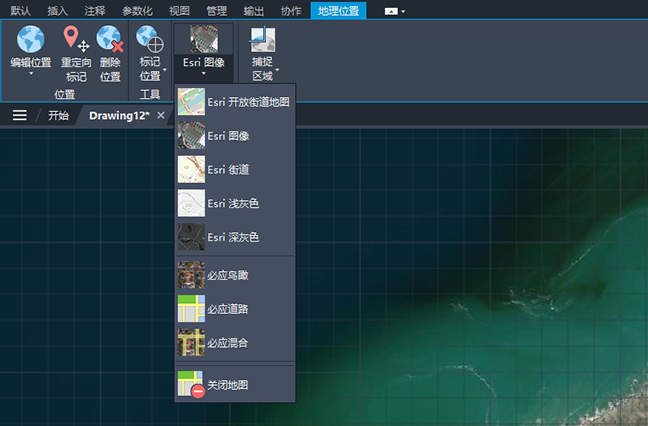Expand the 编辑位置 dropdown arrow
Image resolution: width=648 pixels, height=426 pixels.
click(31, 74)
